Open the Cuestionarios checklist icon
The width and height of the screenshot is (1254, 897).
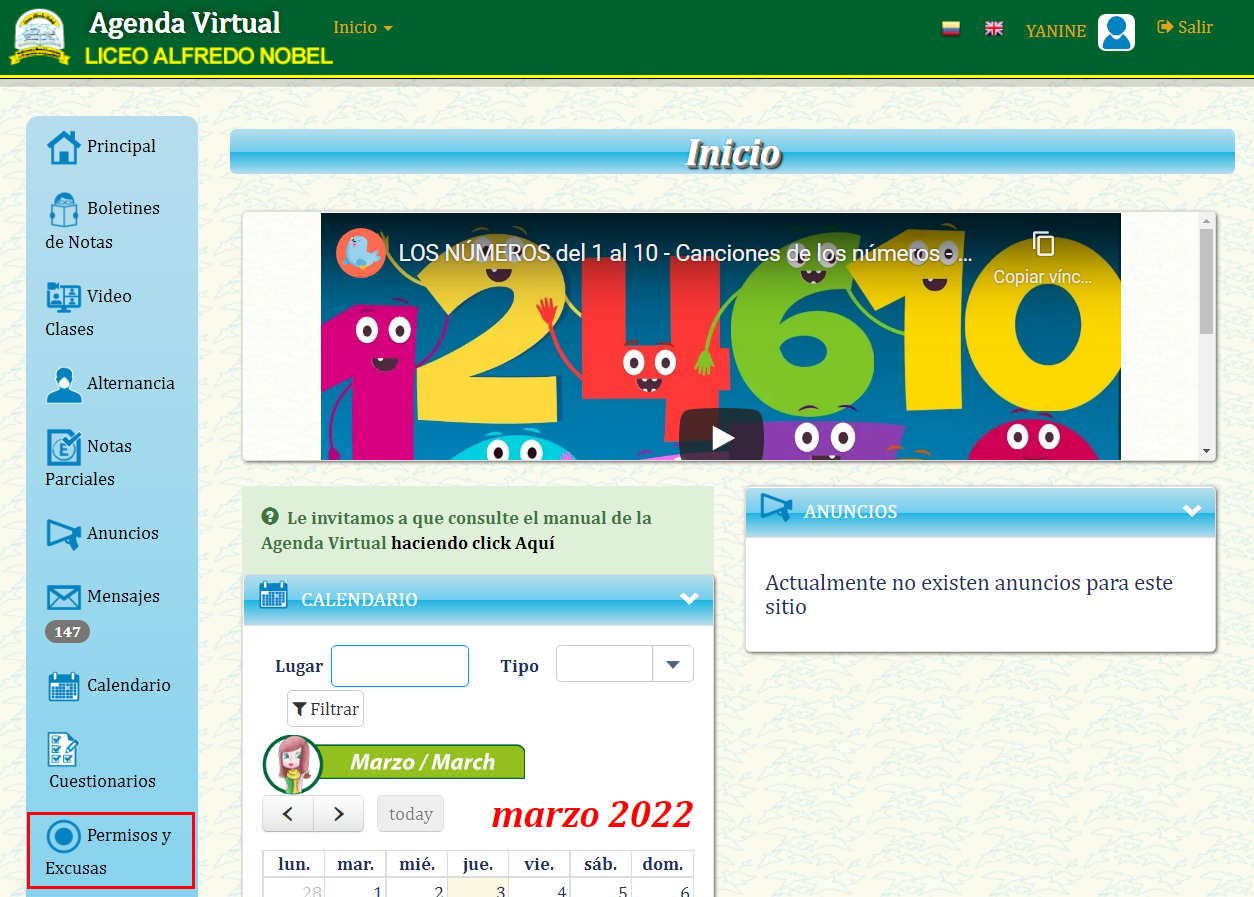(64, 749)
